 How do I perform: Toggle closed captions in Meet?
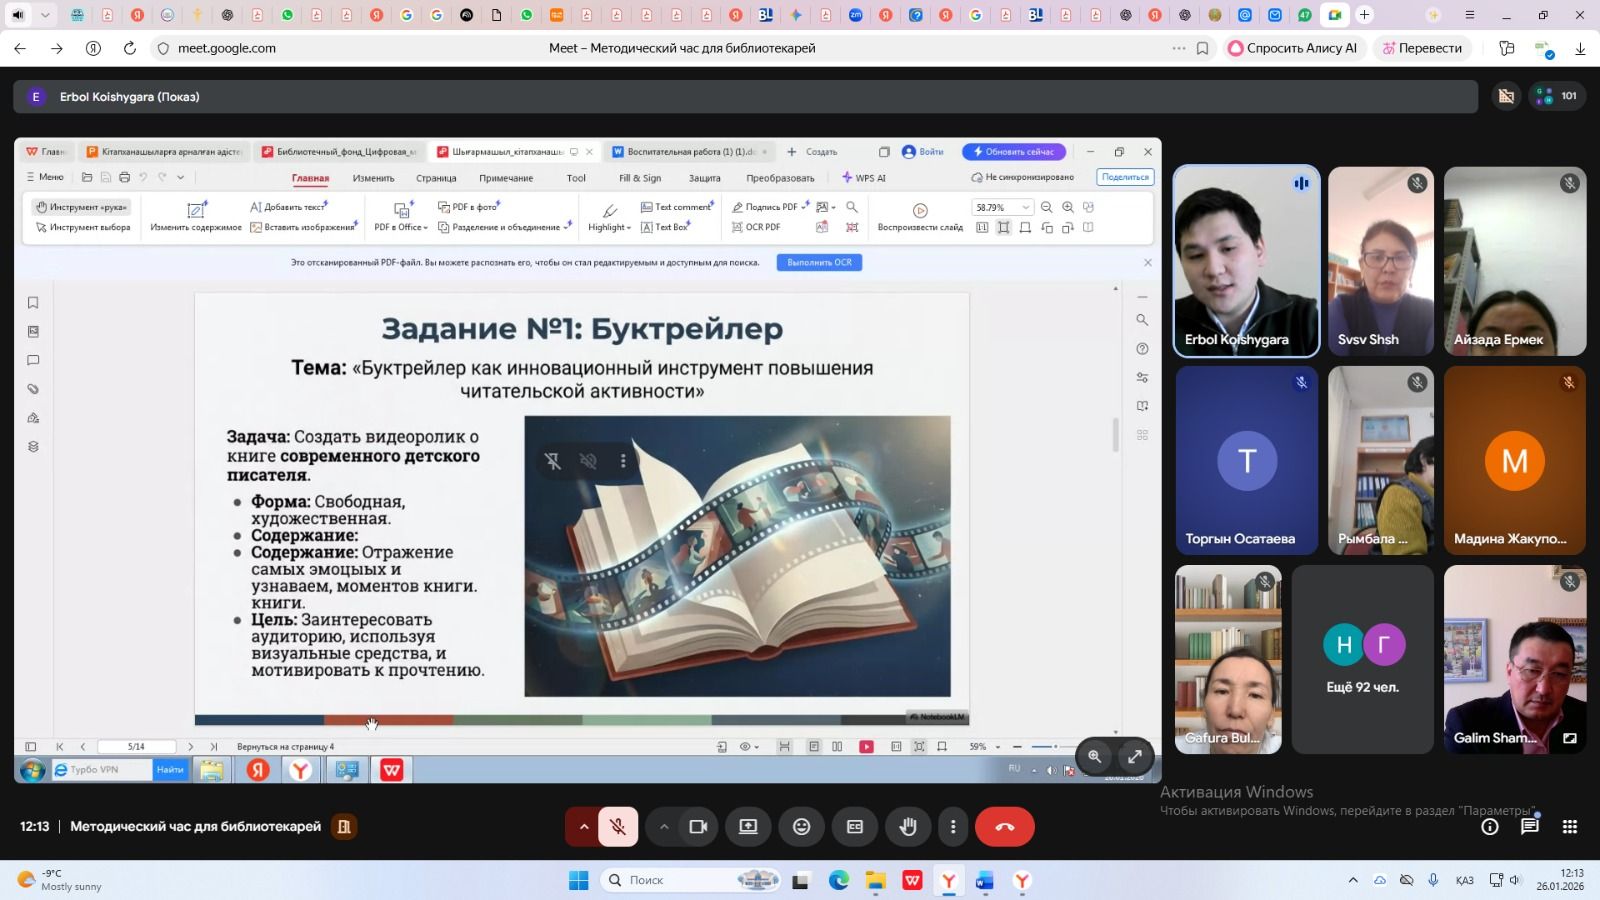pos(855,827)
